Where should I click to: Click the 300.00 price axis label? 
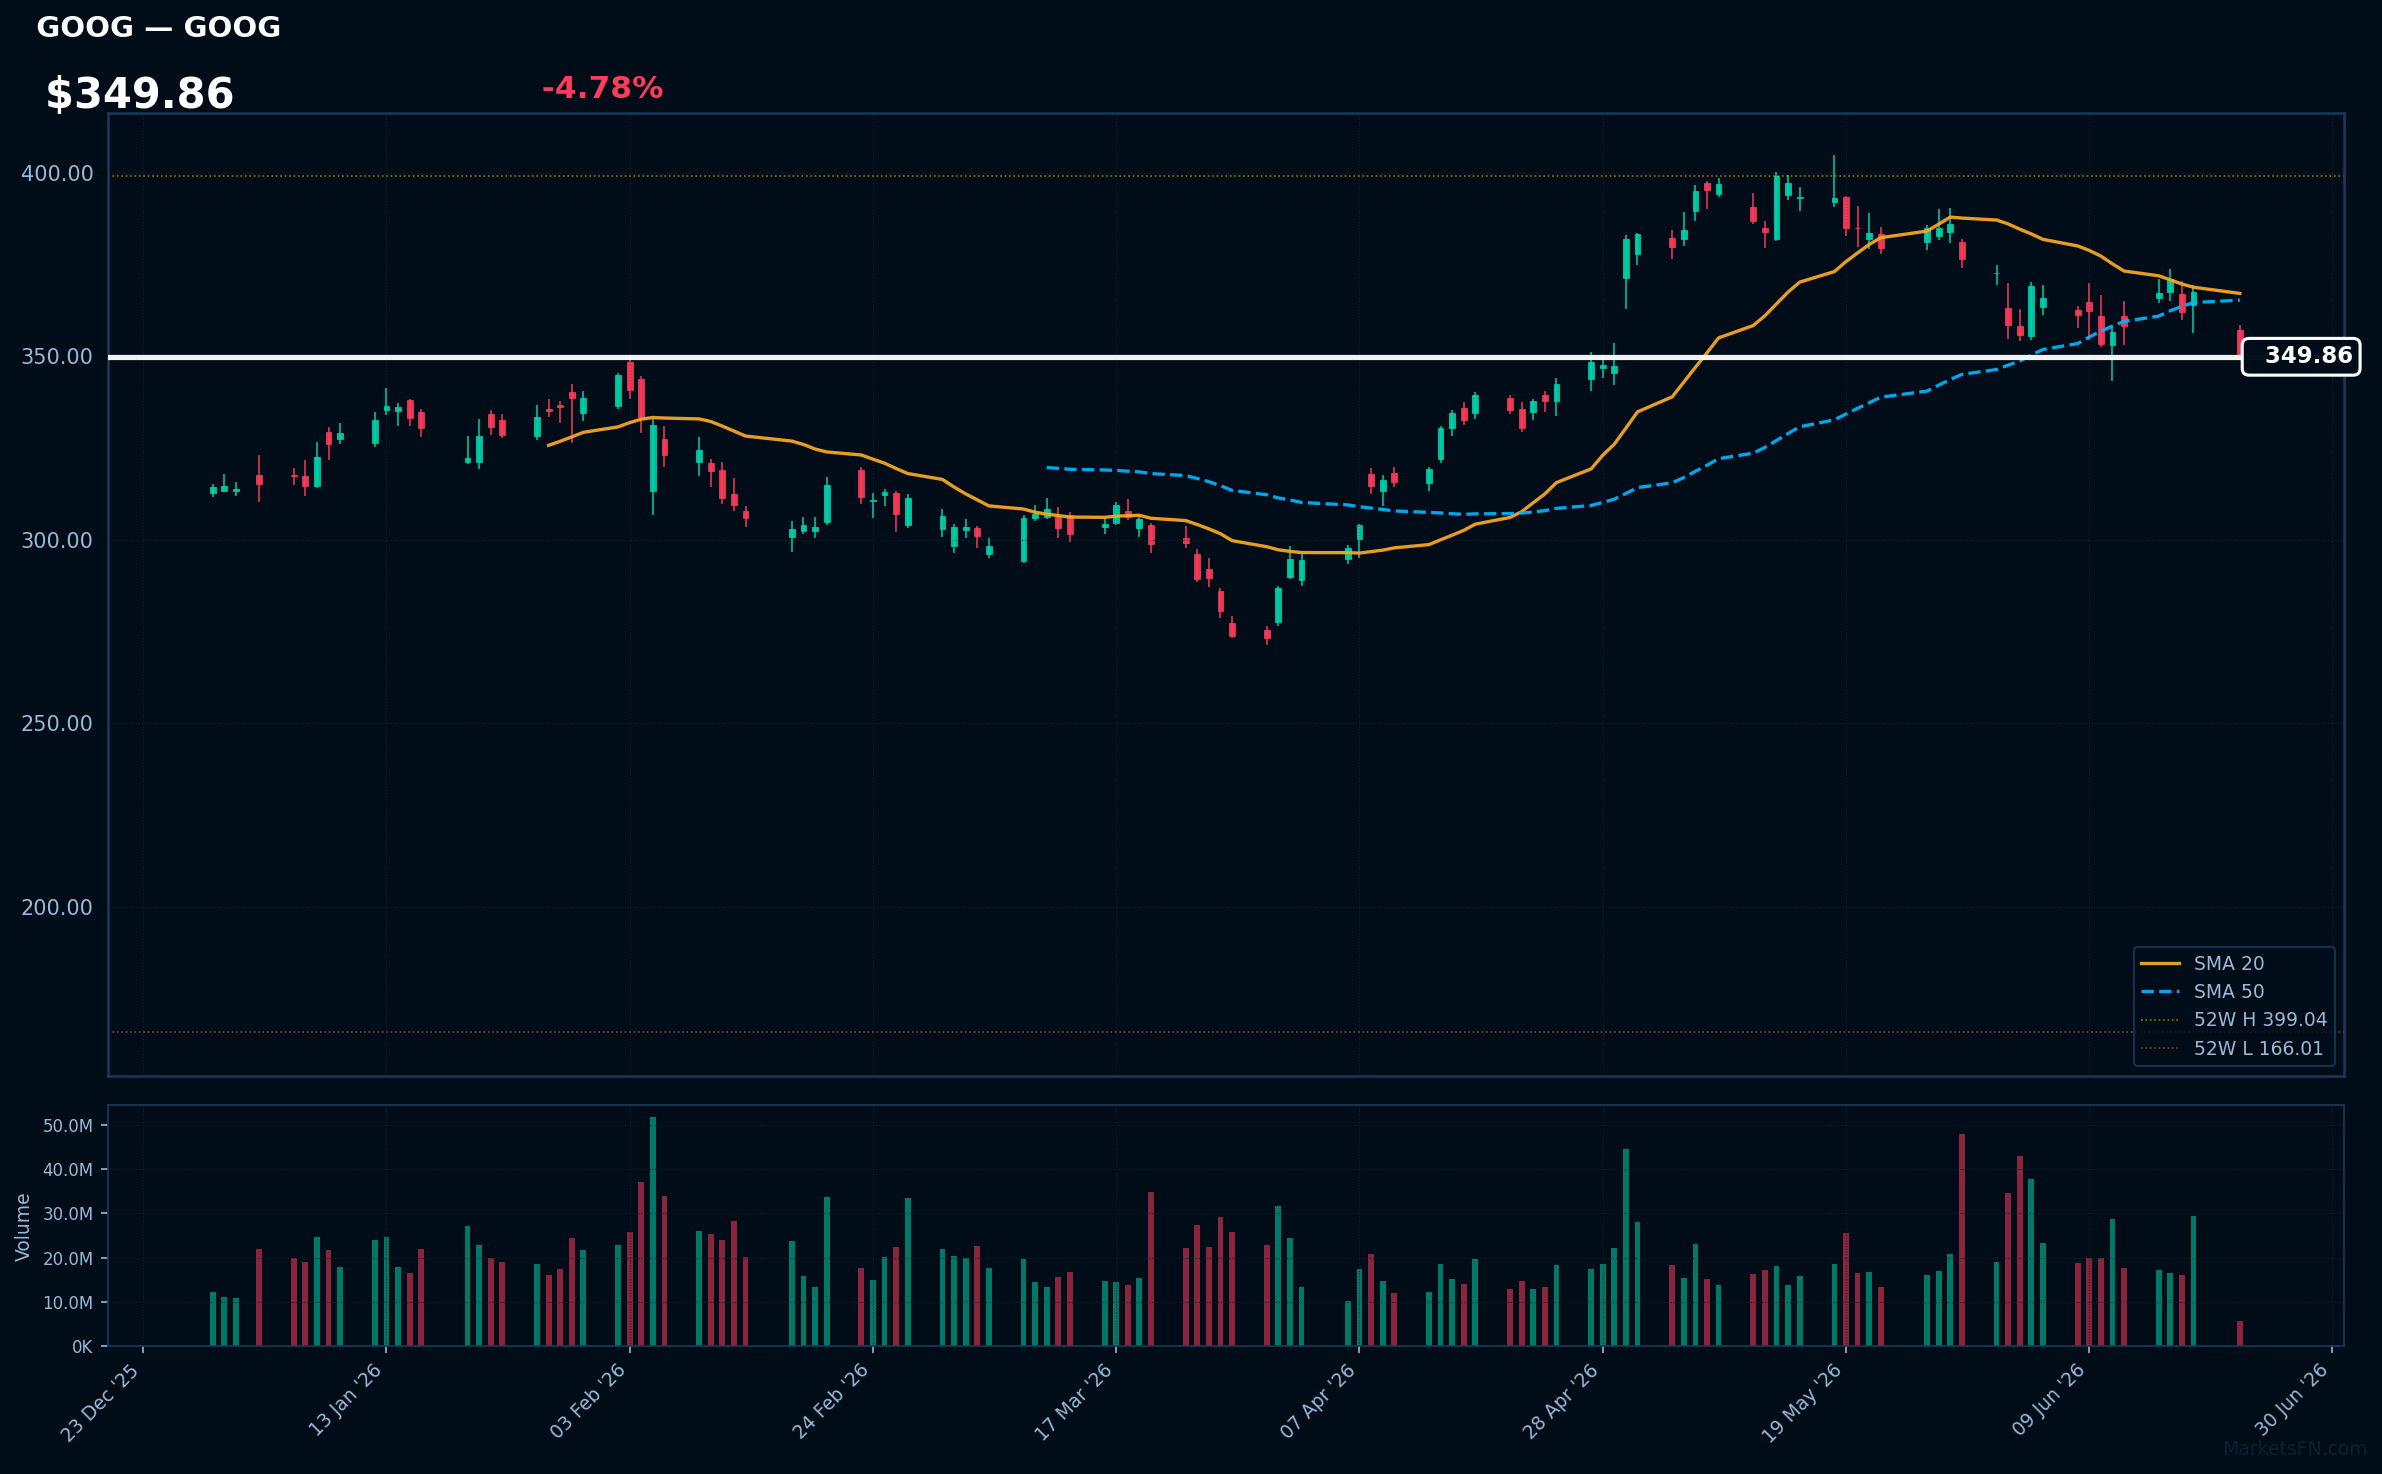(57, 541)
